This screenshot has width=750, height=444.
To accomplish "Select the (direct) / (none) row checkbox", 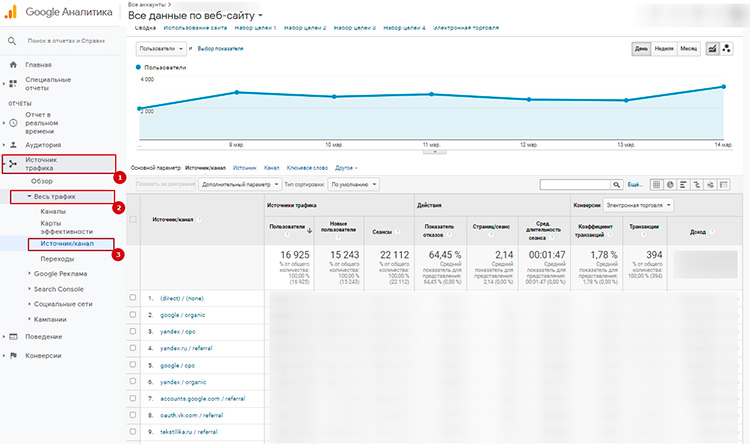I will 133,298.
